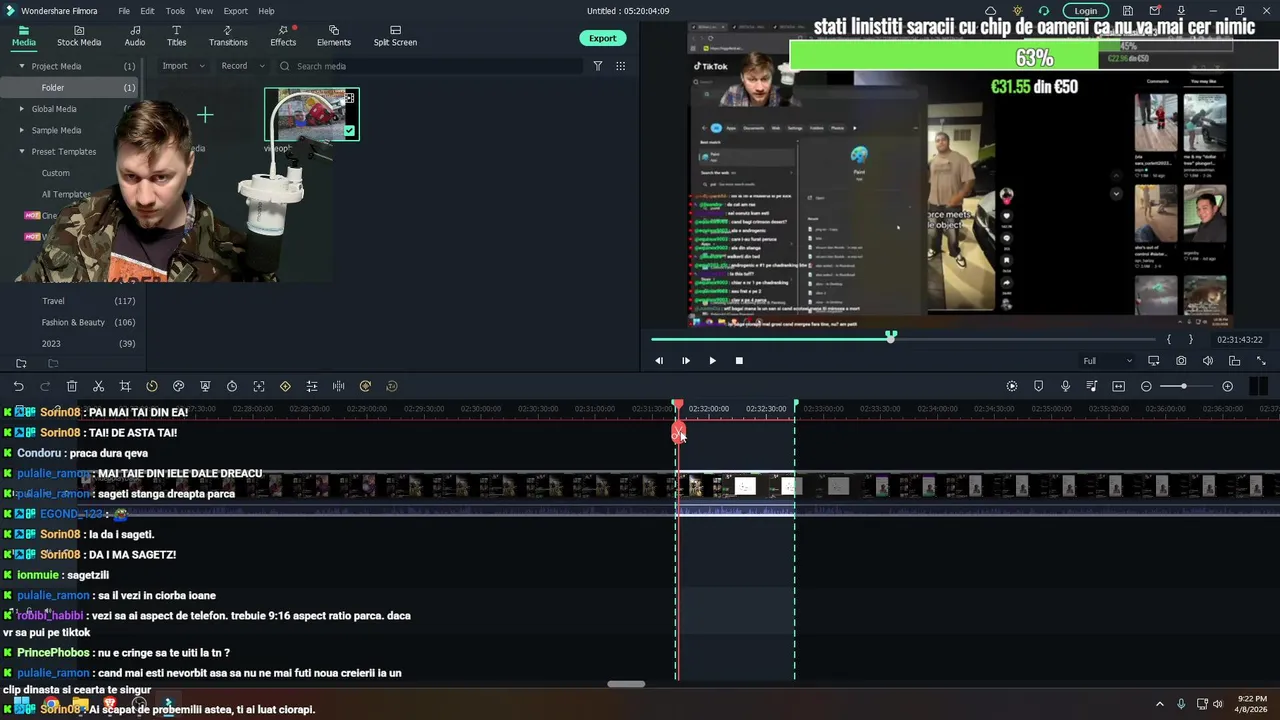The height and width of the screenshot is (720, 1280).
Task: Click the Undo arrow in timeline toolbar
Action: [19, 386]
